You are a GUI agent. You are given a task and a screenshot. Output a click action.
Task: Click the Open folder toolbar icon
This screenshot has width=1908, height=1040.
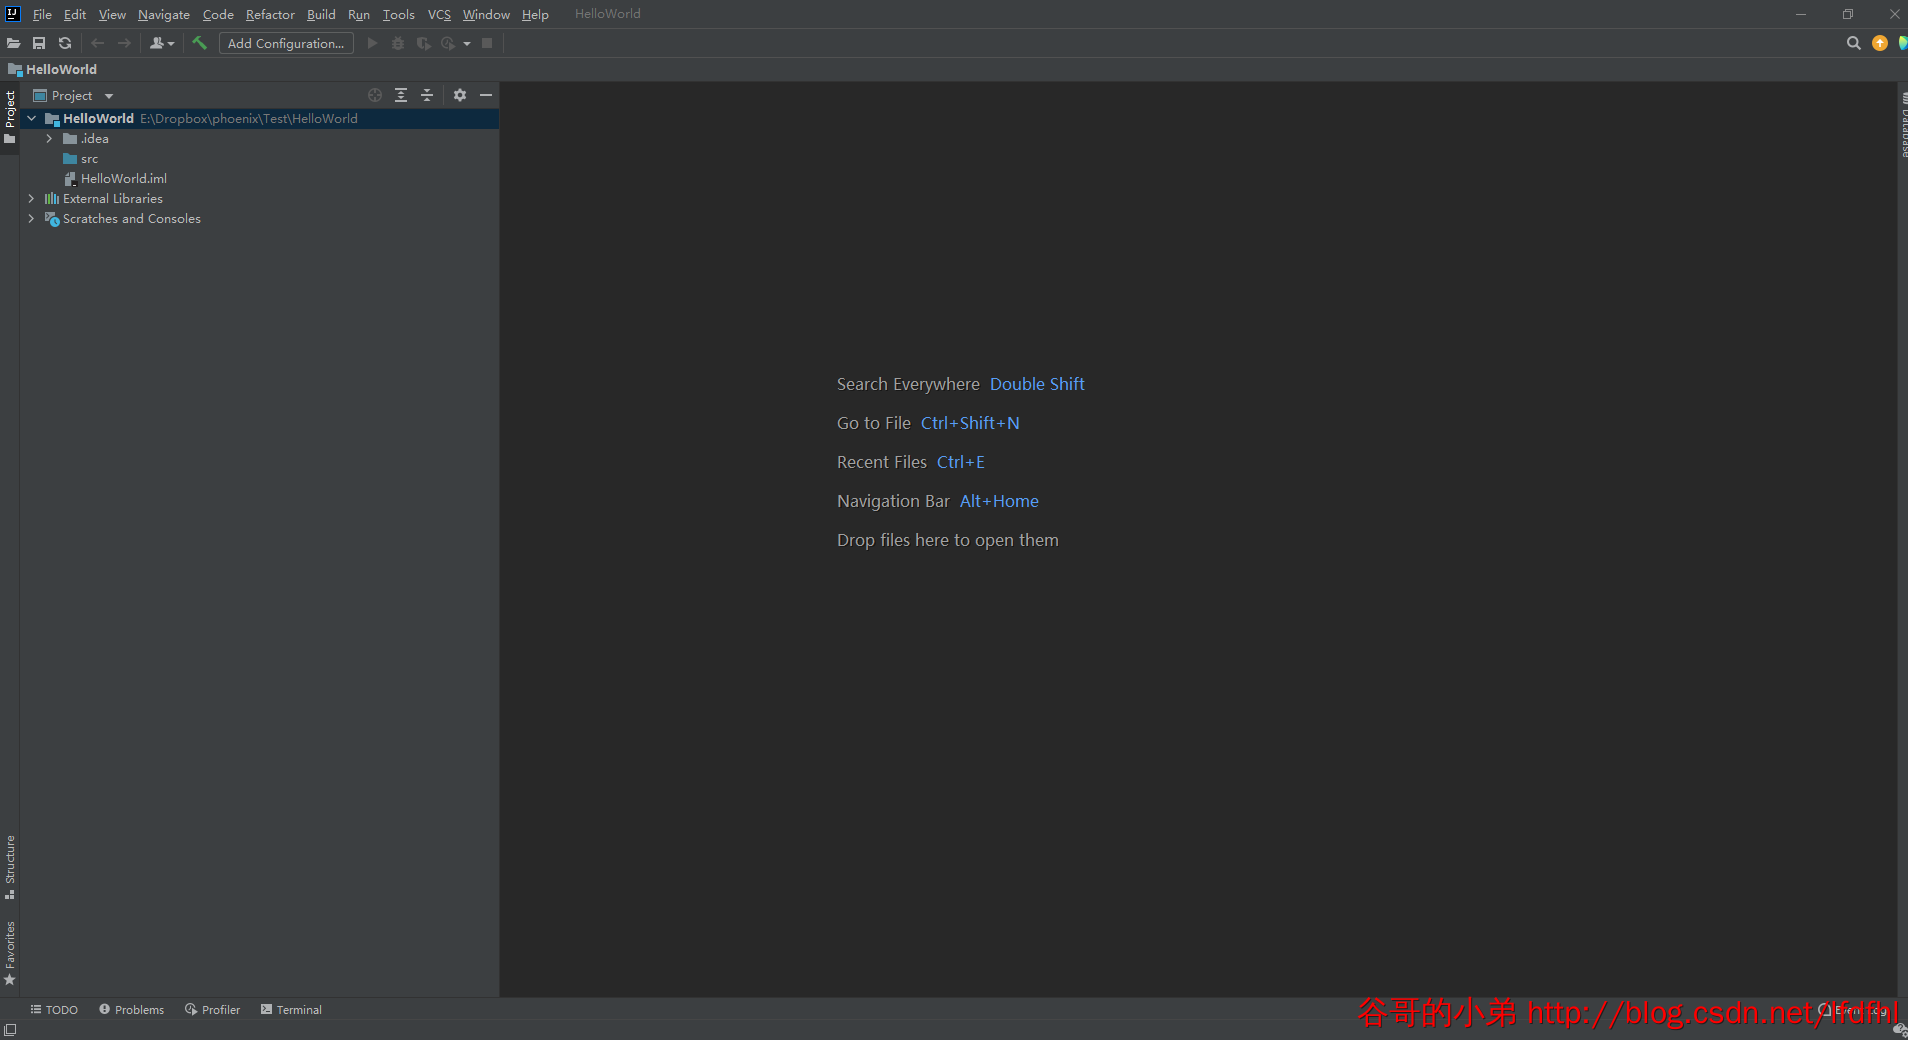[x=13, y=43]
